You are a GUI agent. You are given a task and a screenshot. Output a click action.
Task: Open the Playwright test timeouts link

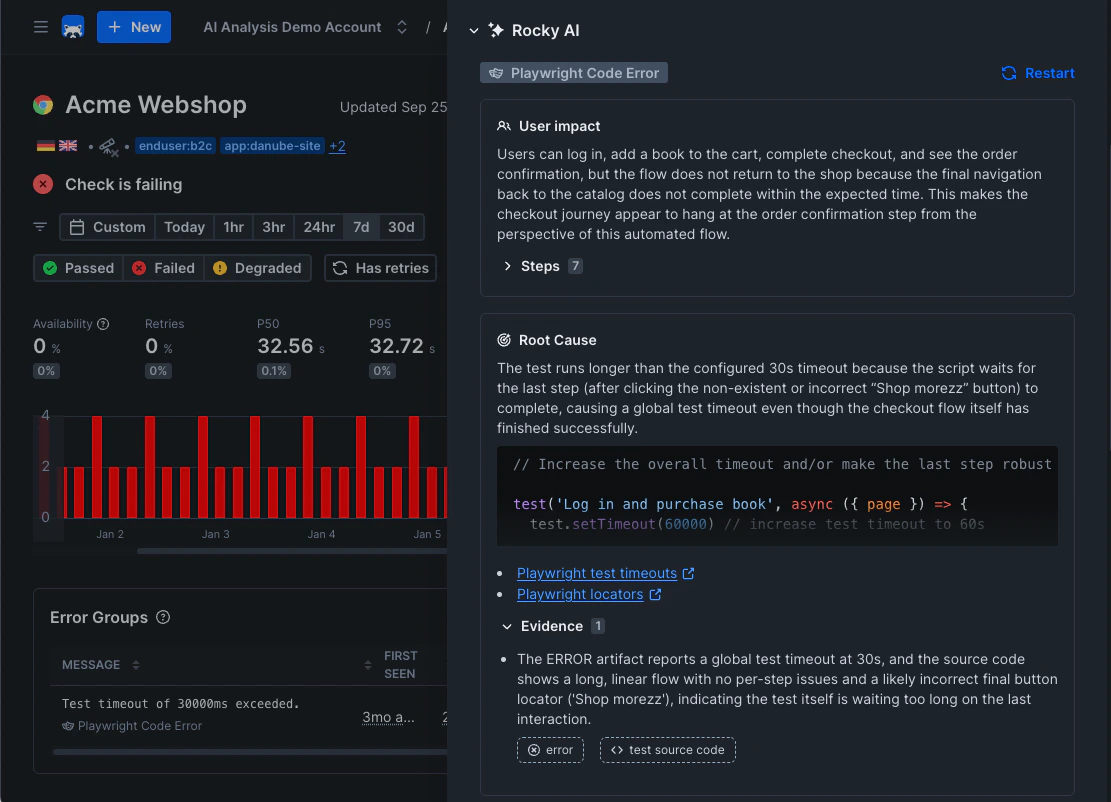coord(597,573)
